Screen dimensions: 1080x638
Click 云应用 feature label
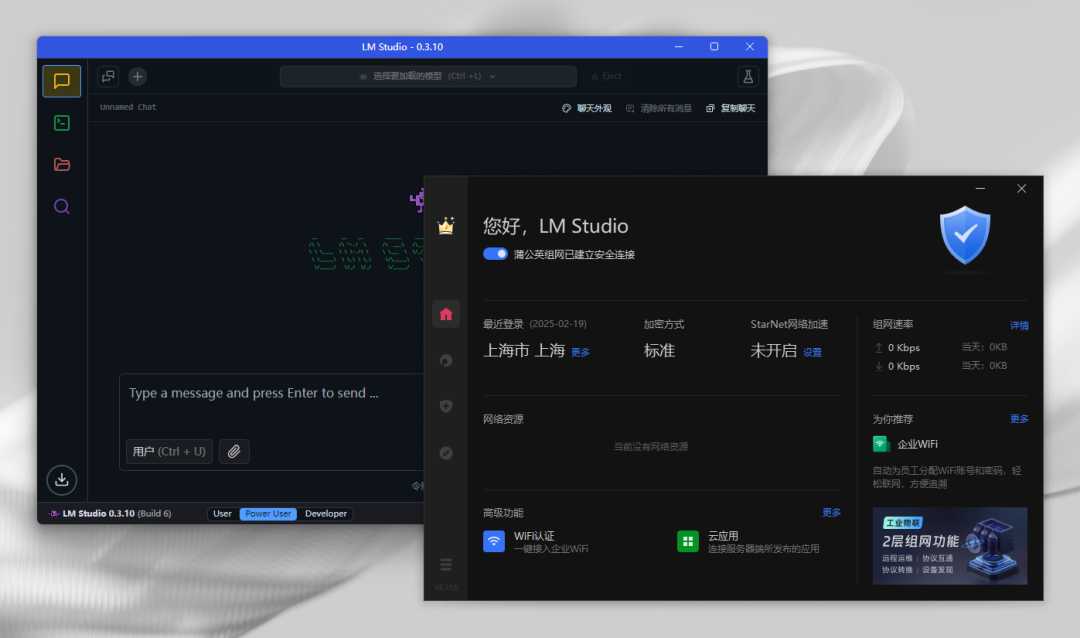point(723,536)
